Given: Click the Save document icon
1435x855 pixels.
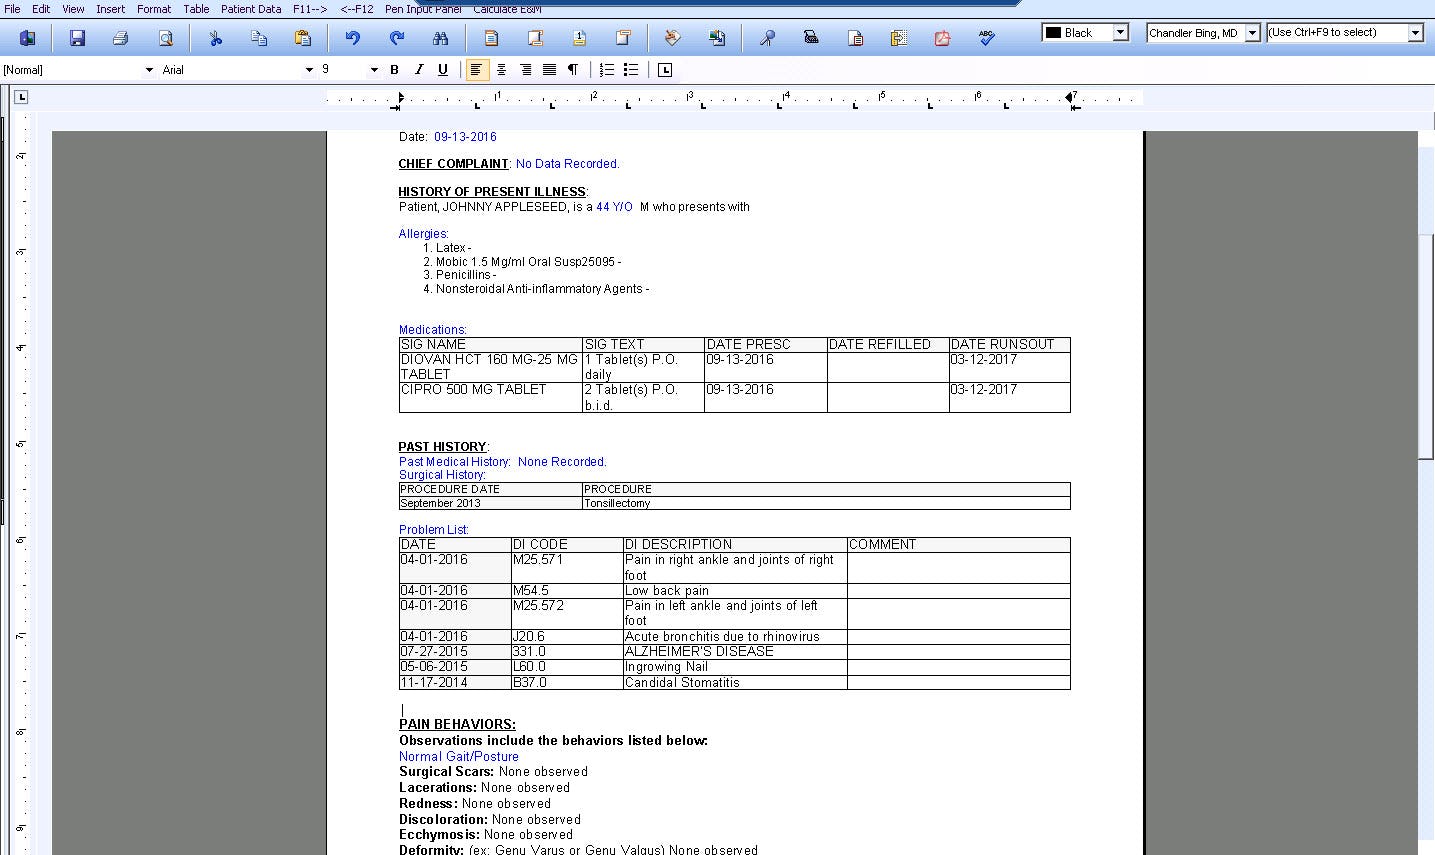Looking at the screenshot, I should tap(77, 37).
